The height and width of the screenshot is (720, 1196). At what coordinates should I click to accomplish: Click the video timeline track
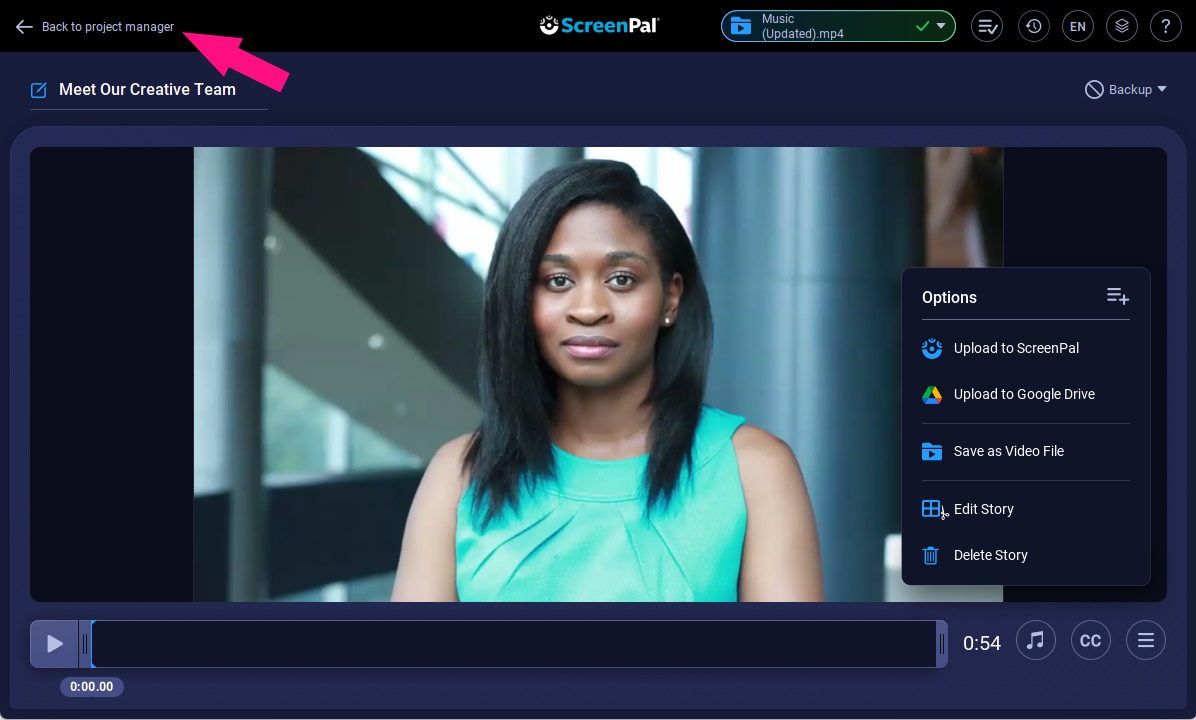point(514,644)
